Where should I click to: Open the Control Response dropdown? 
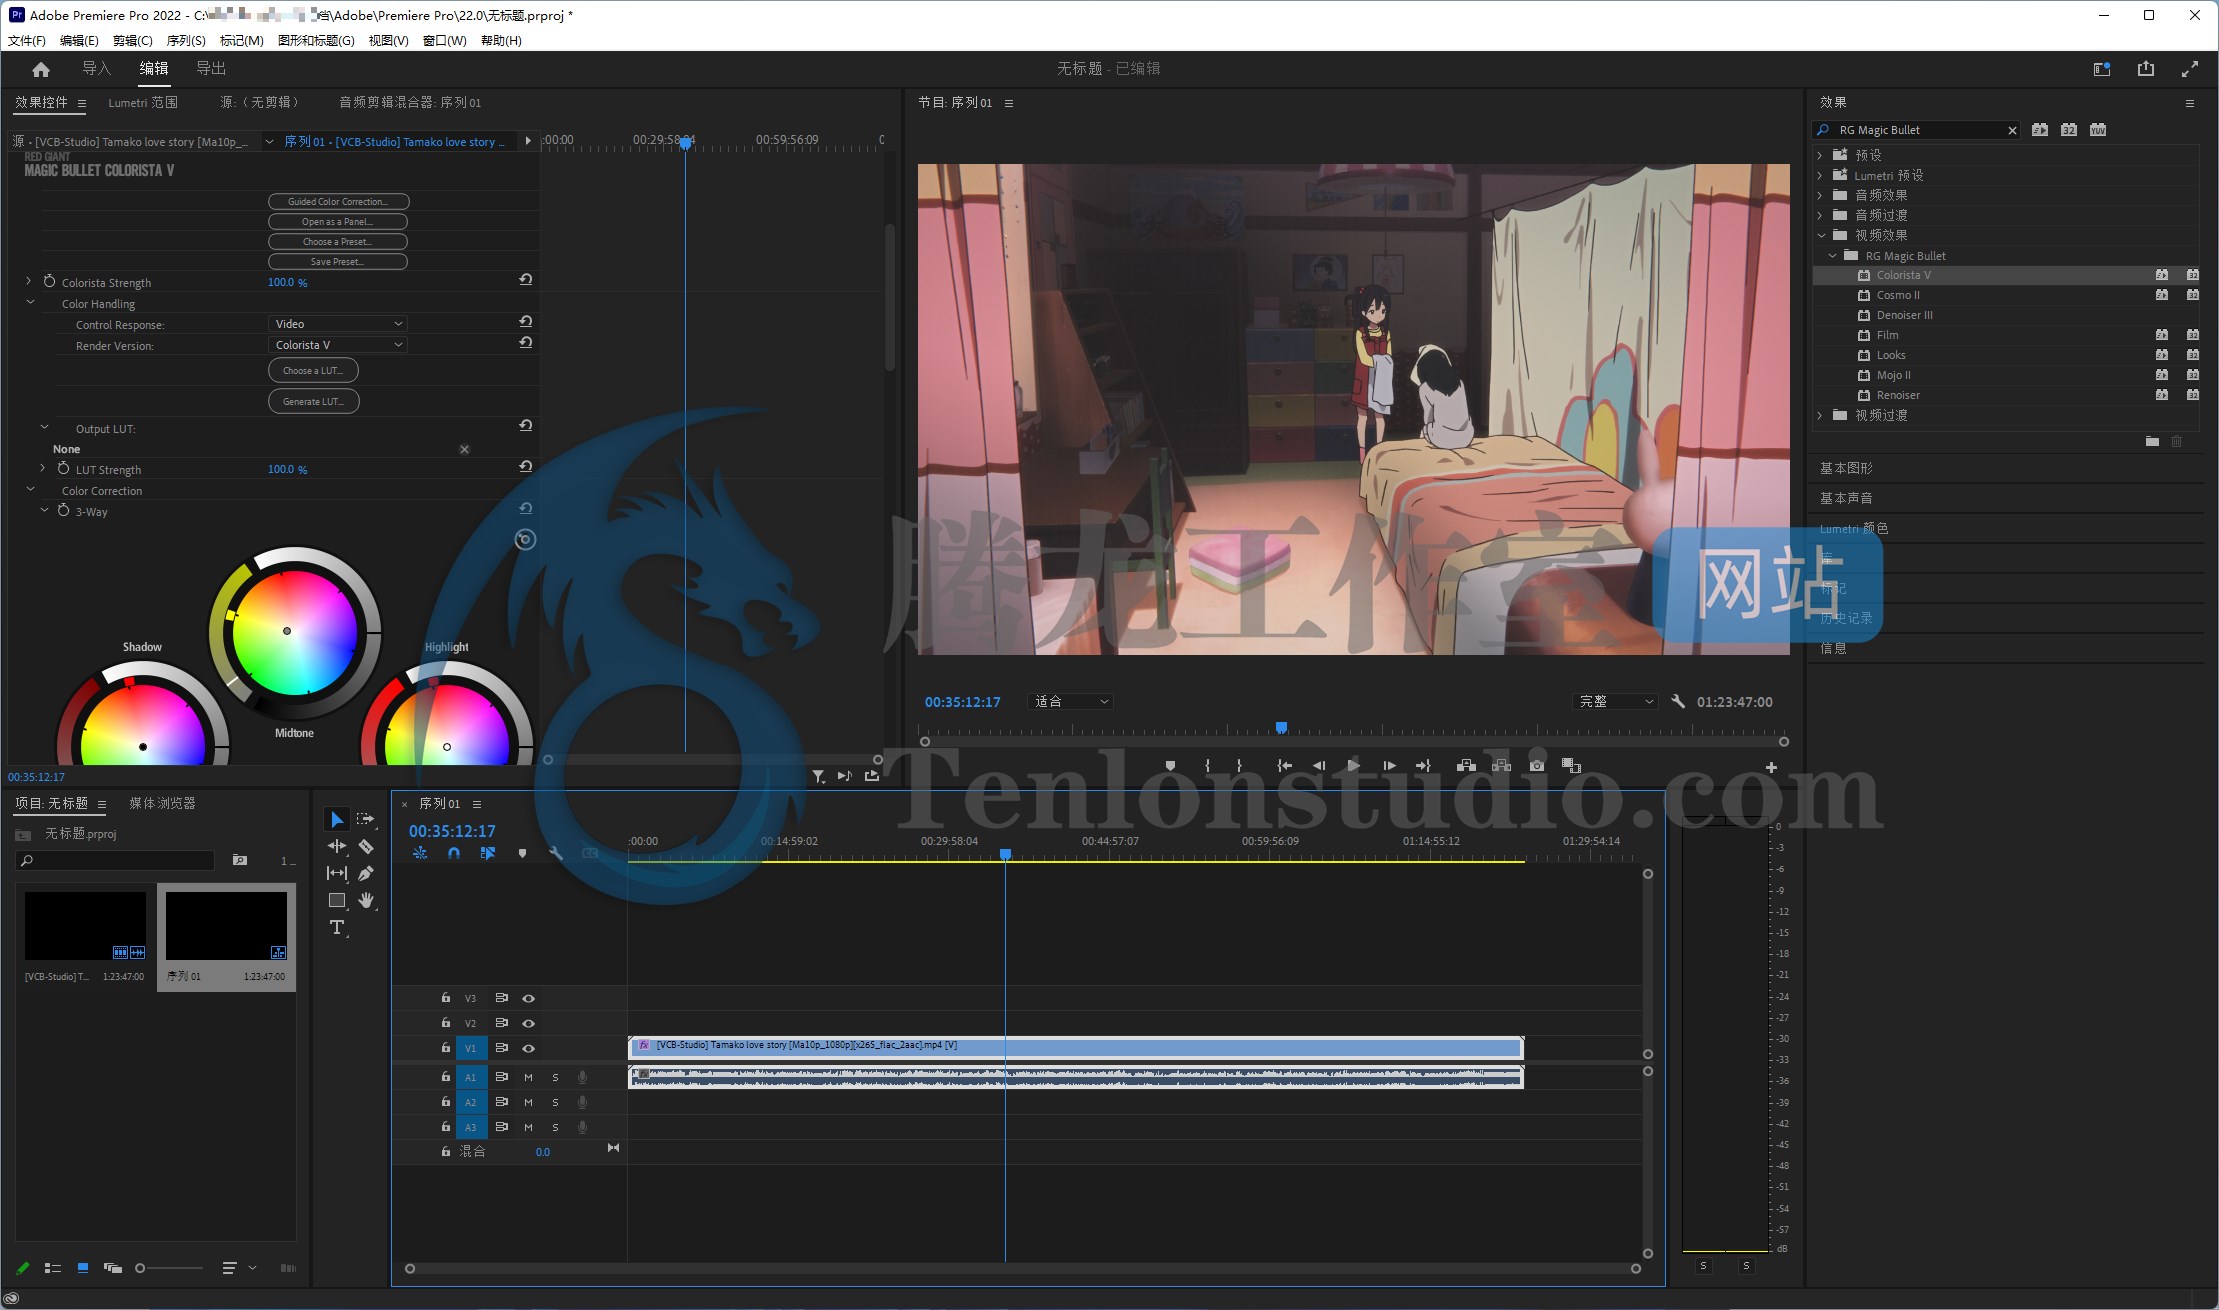point(338,324)
